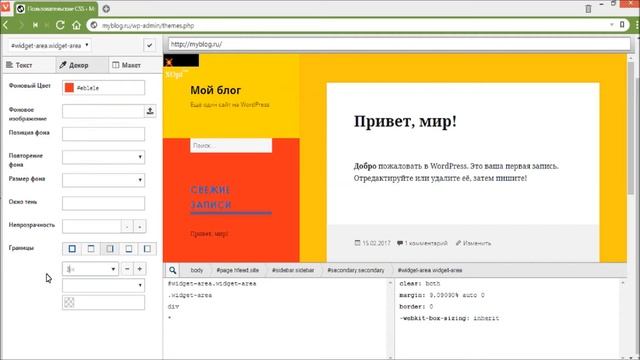Click the site info globe icon

click(94, 25)
